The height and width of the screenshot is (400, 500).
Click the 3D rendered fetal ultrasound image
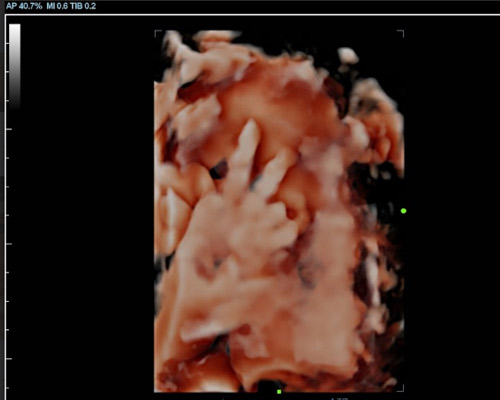click(279, 211)
